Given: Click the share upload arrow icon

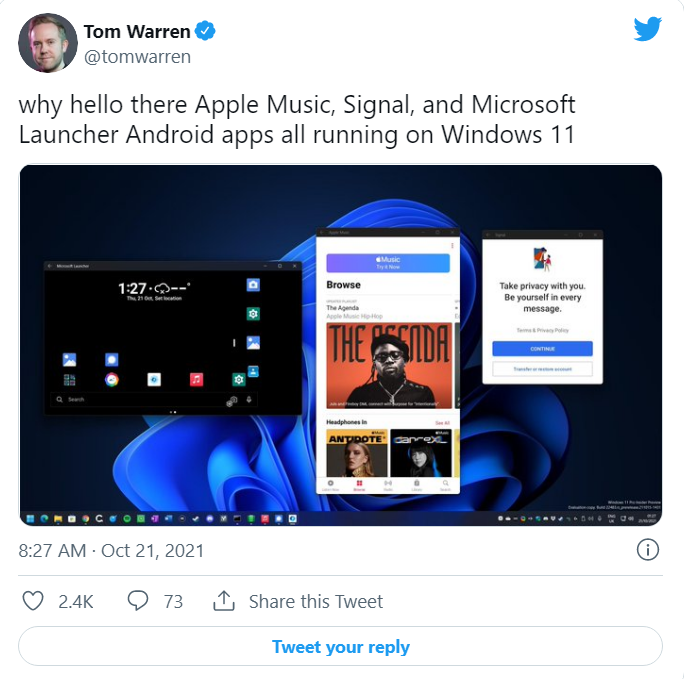Looking at the screenshot, I should tap(224, 601).
